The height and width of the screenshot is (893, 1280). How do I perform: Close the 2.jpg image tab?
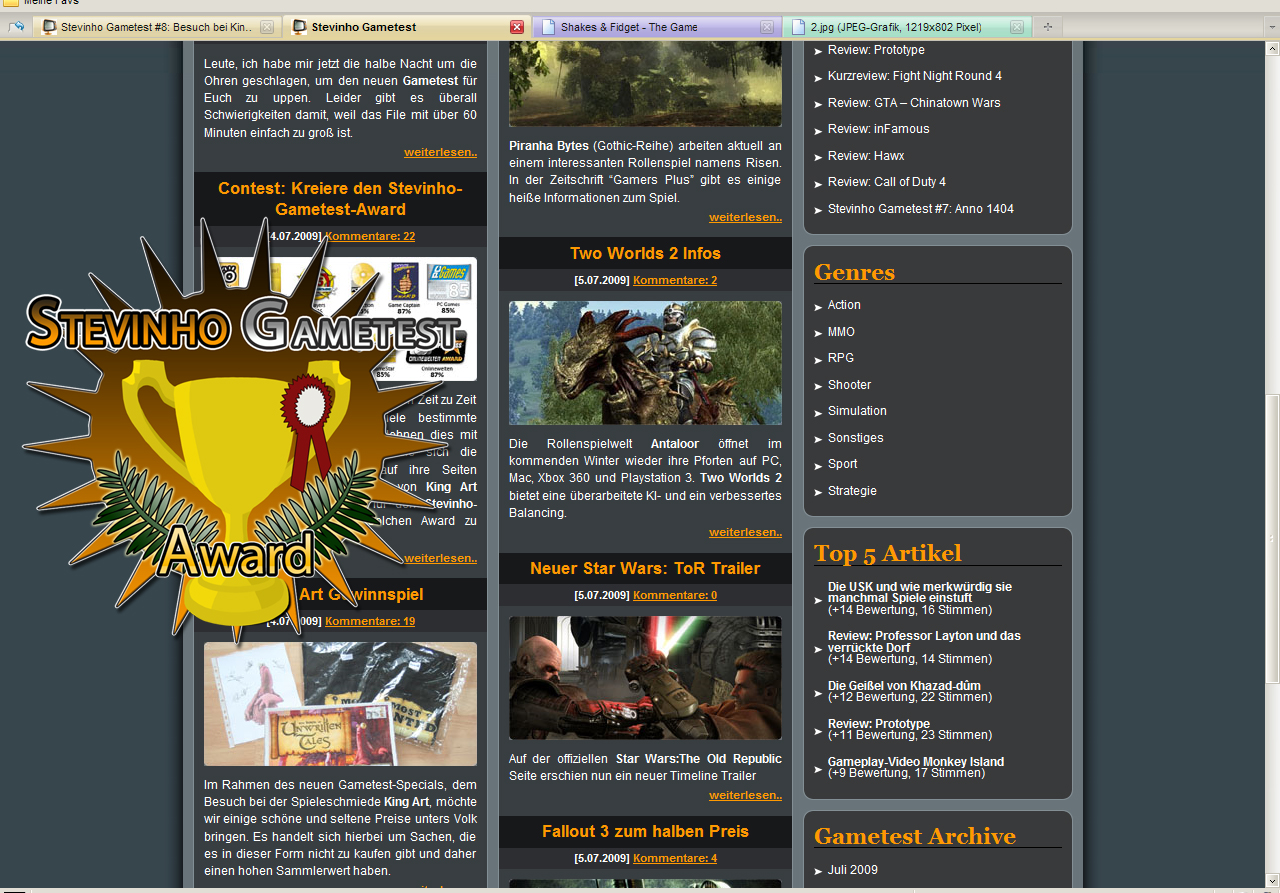click(1016, 27)
